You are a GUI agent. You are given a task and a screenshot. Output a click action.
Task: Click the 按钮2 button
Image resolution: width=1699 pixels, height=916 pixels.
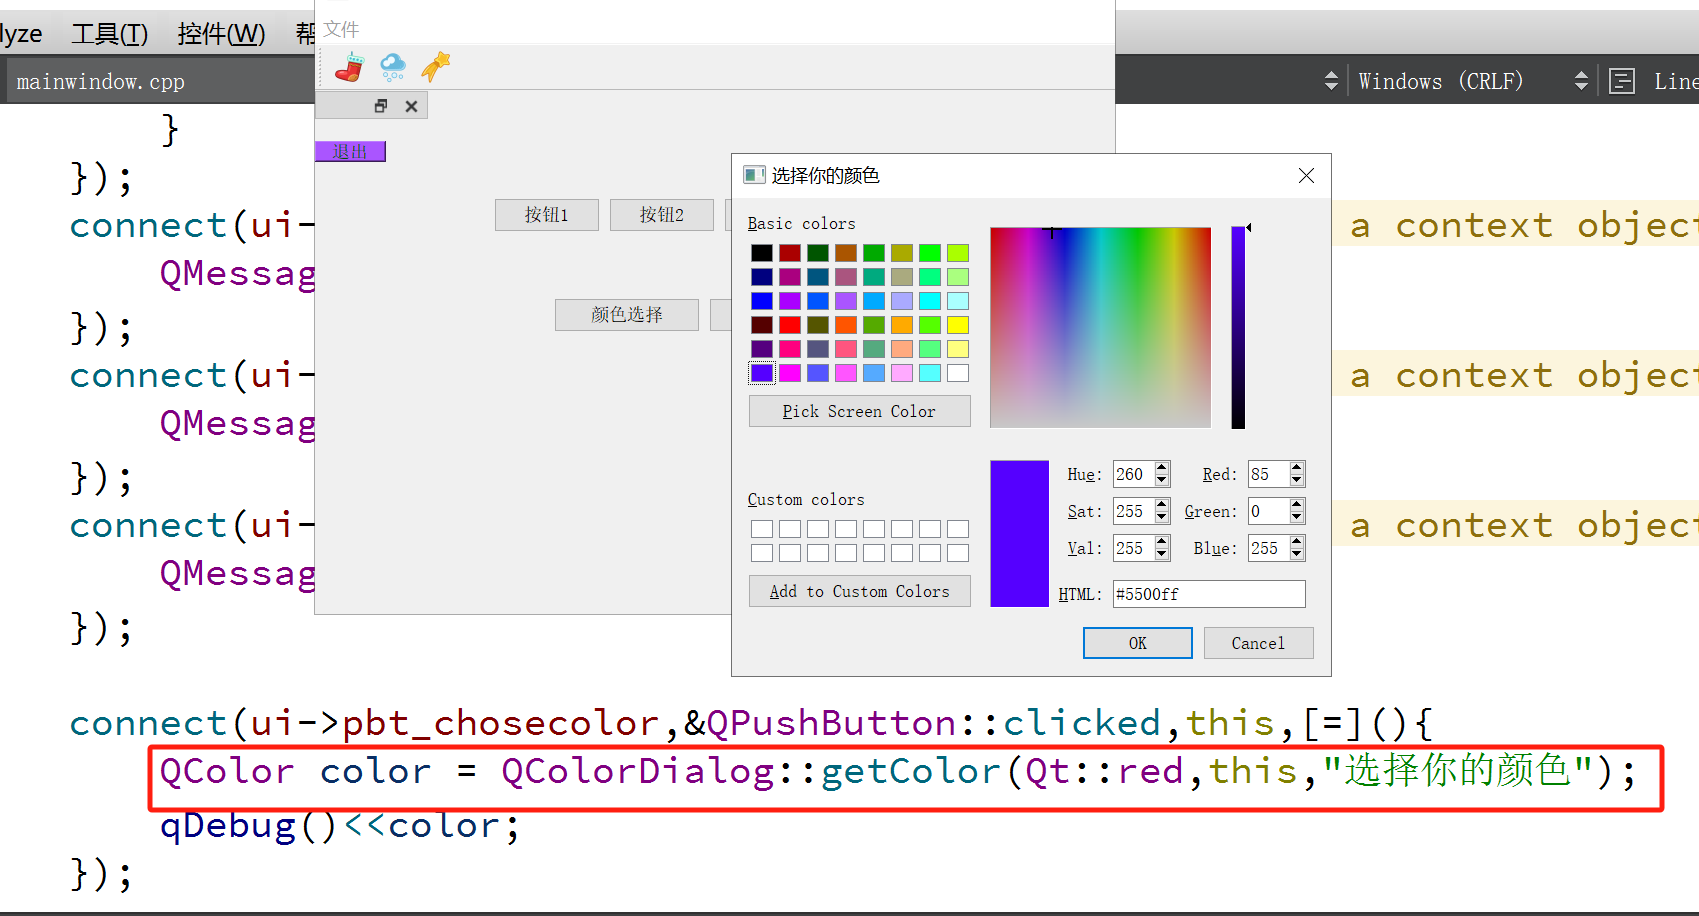click(x=662, y=215)
